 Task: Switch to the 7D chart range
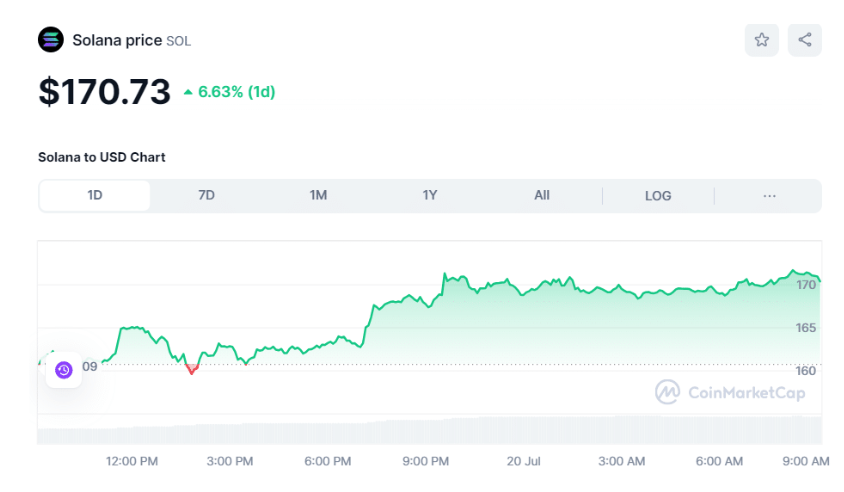click(x=206, y=196)
